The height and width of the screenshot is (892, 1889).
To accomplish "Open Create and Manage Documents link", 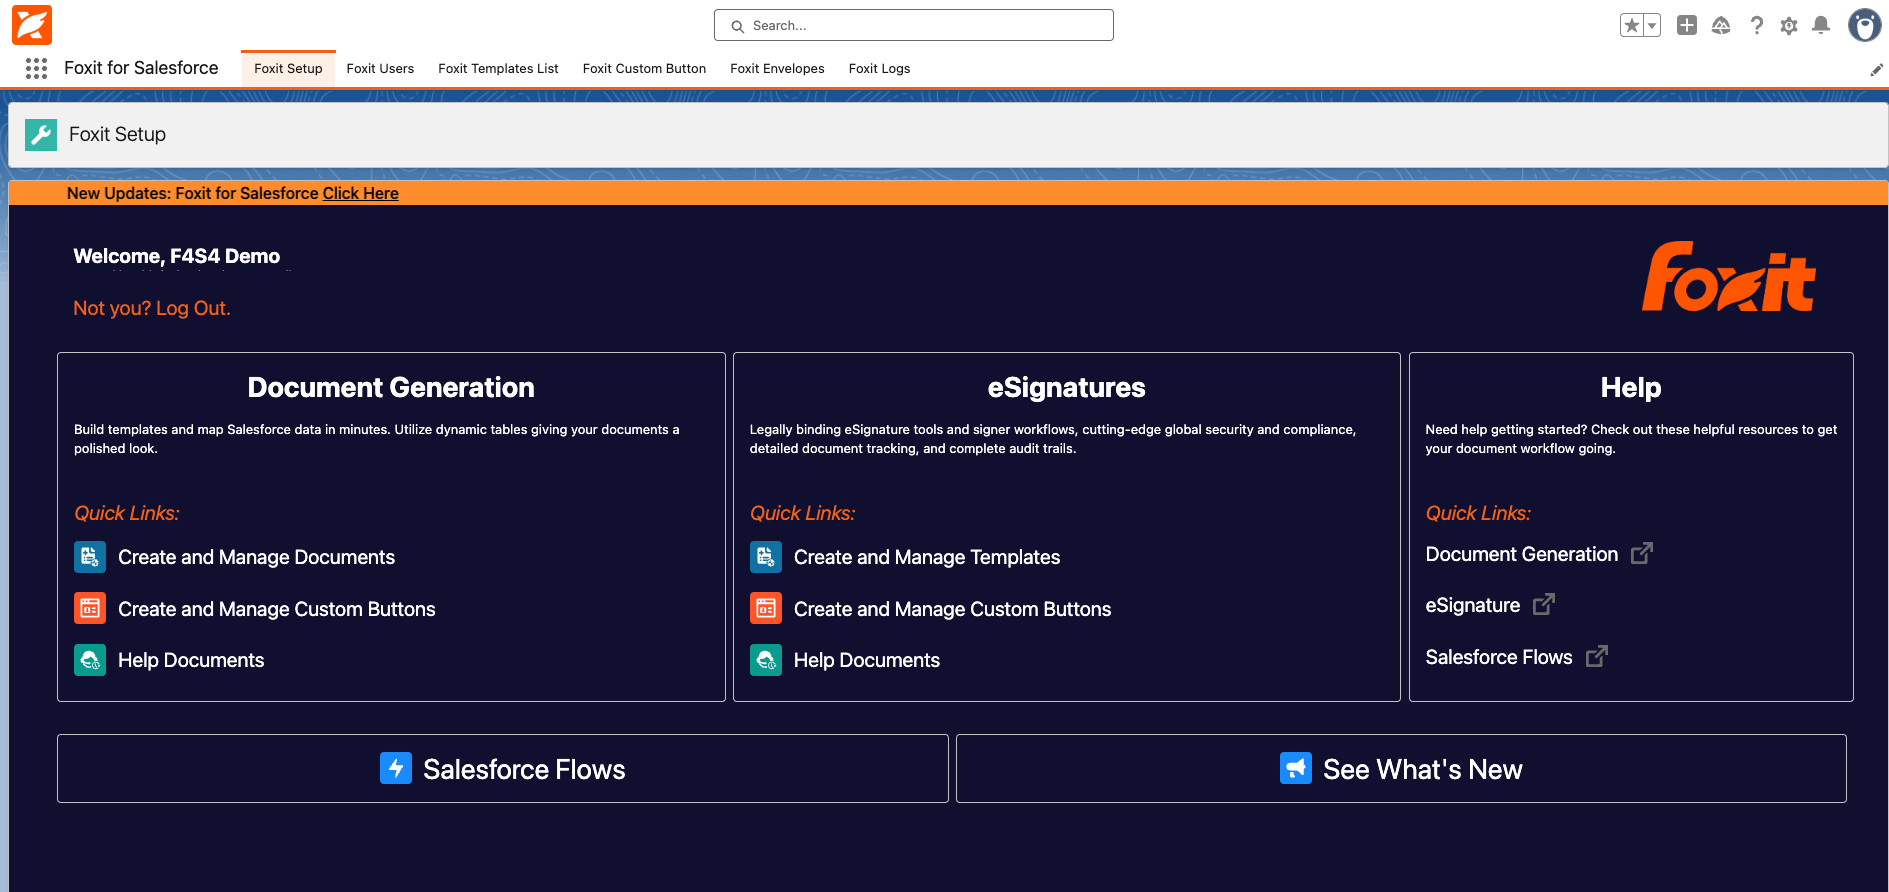I will [x=256, y=557].
